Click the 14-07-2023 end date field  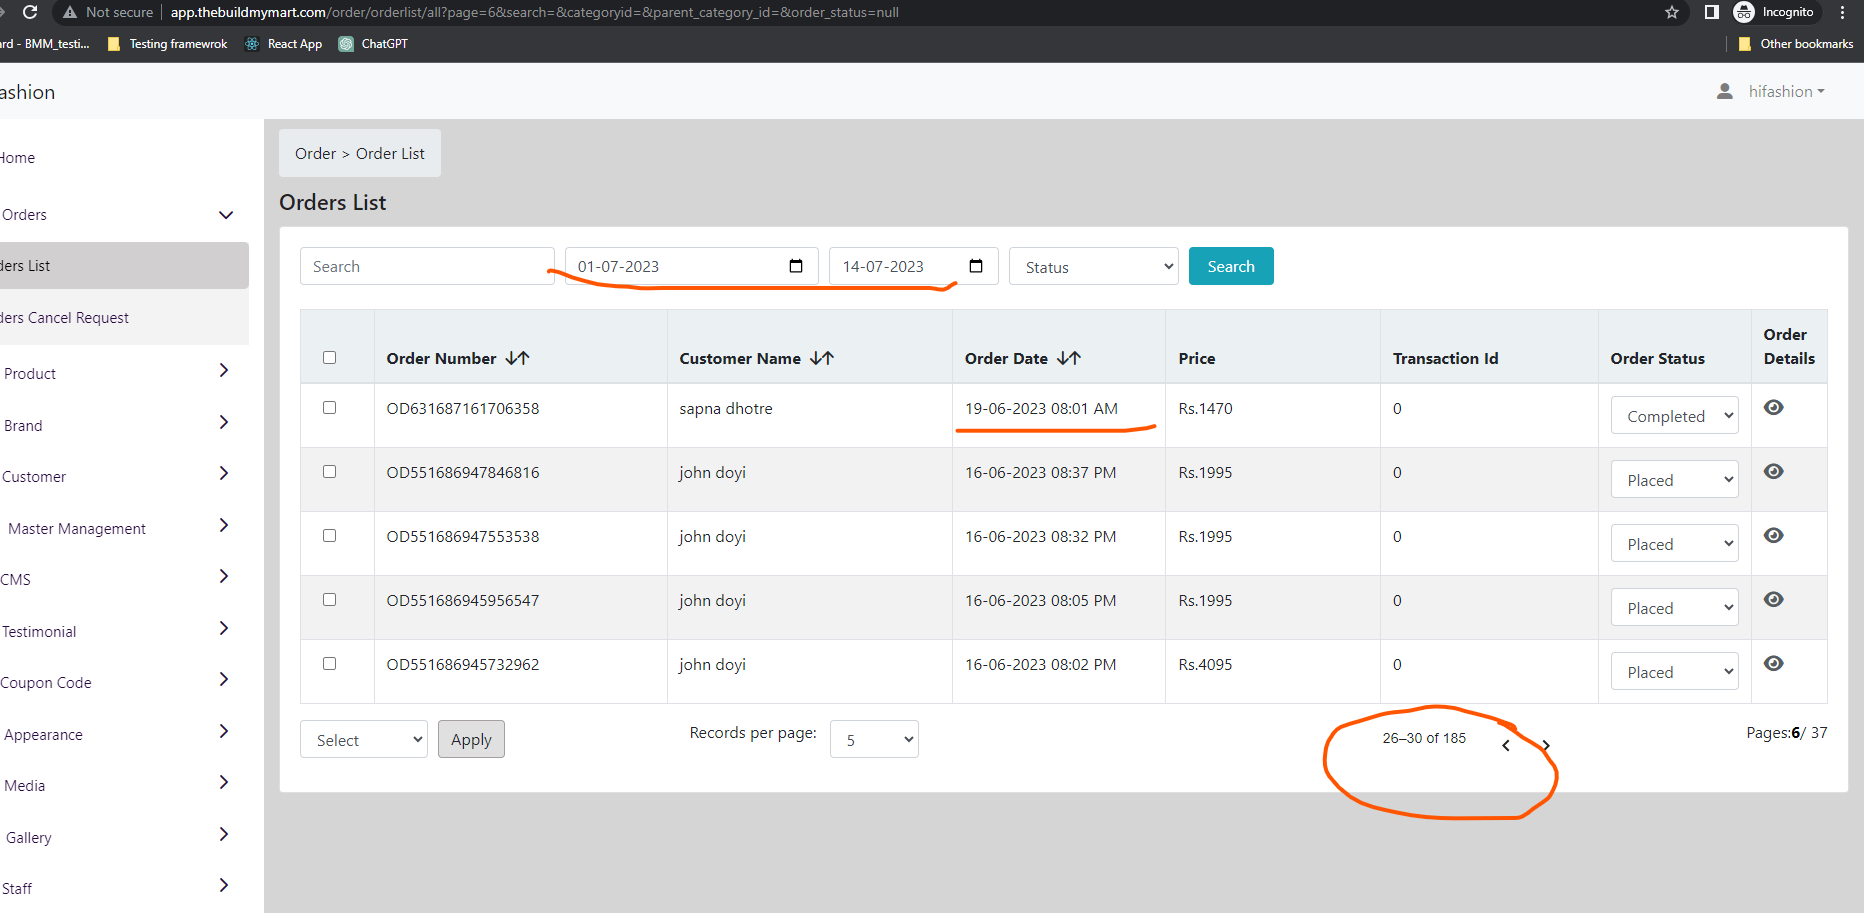point(914,266)
